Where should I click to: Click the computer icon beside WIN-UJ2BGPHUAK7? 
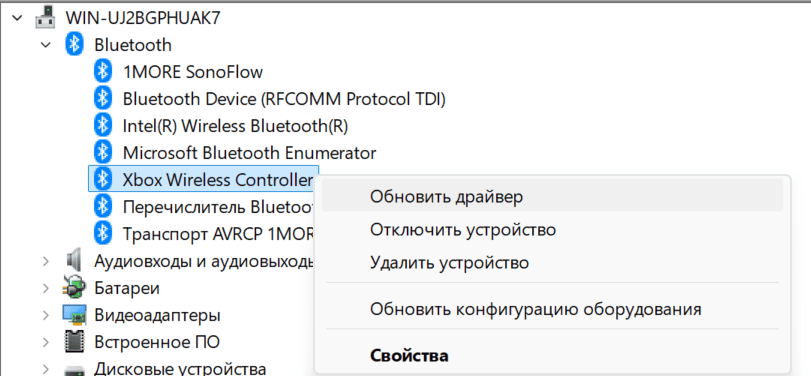pyautogui.click(x=46, y=18)
